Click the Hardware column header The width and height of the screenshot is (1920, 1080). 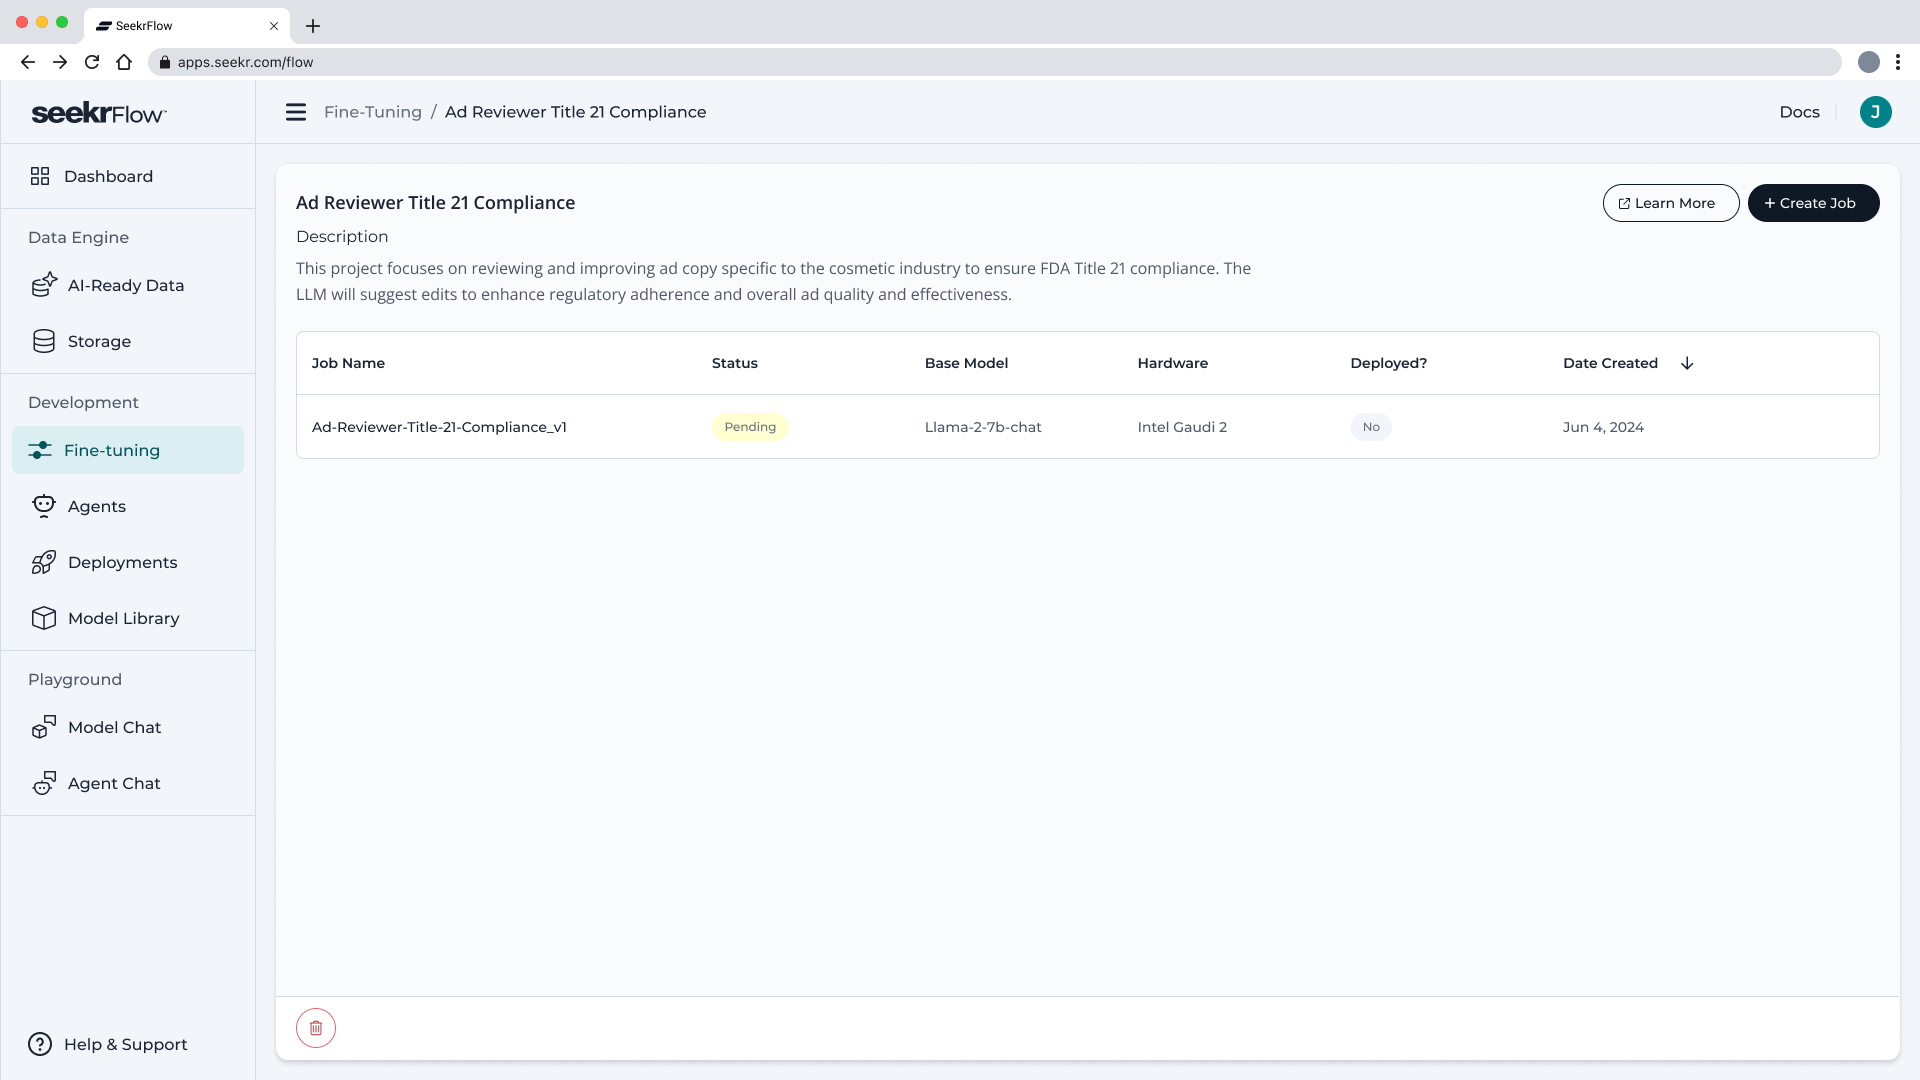point(1173,363)
